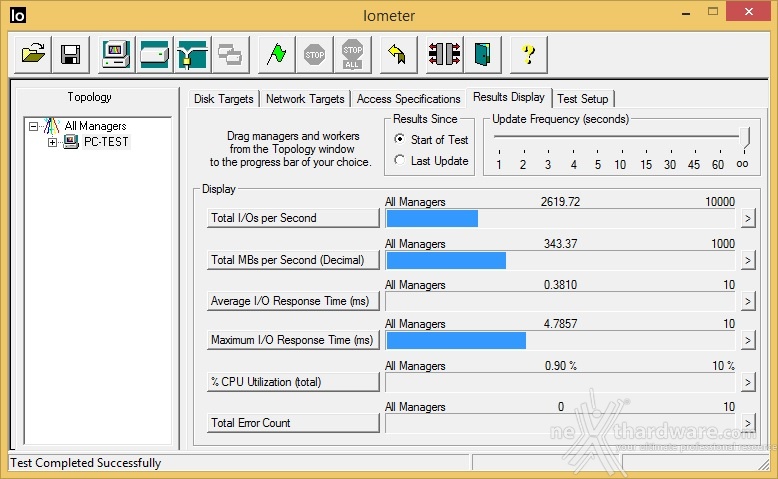778x479 pixels.
Task: Reset workers with the yellow arrow icon
Action: 398,54
